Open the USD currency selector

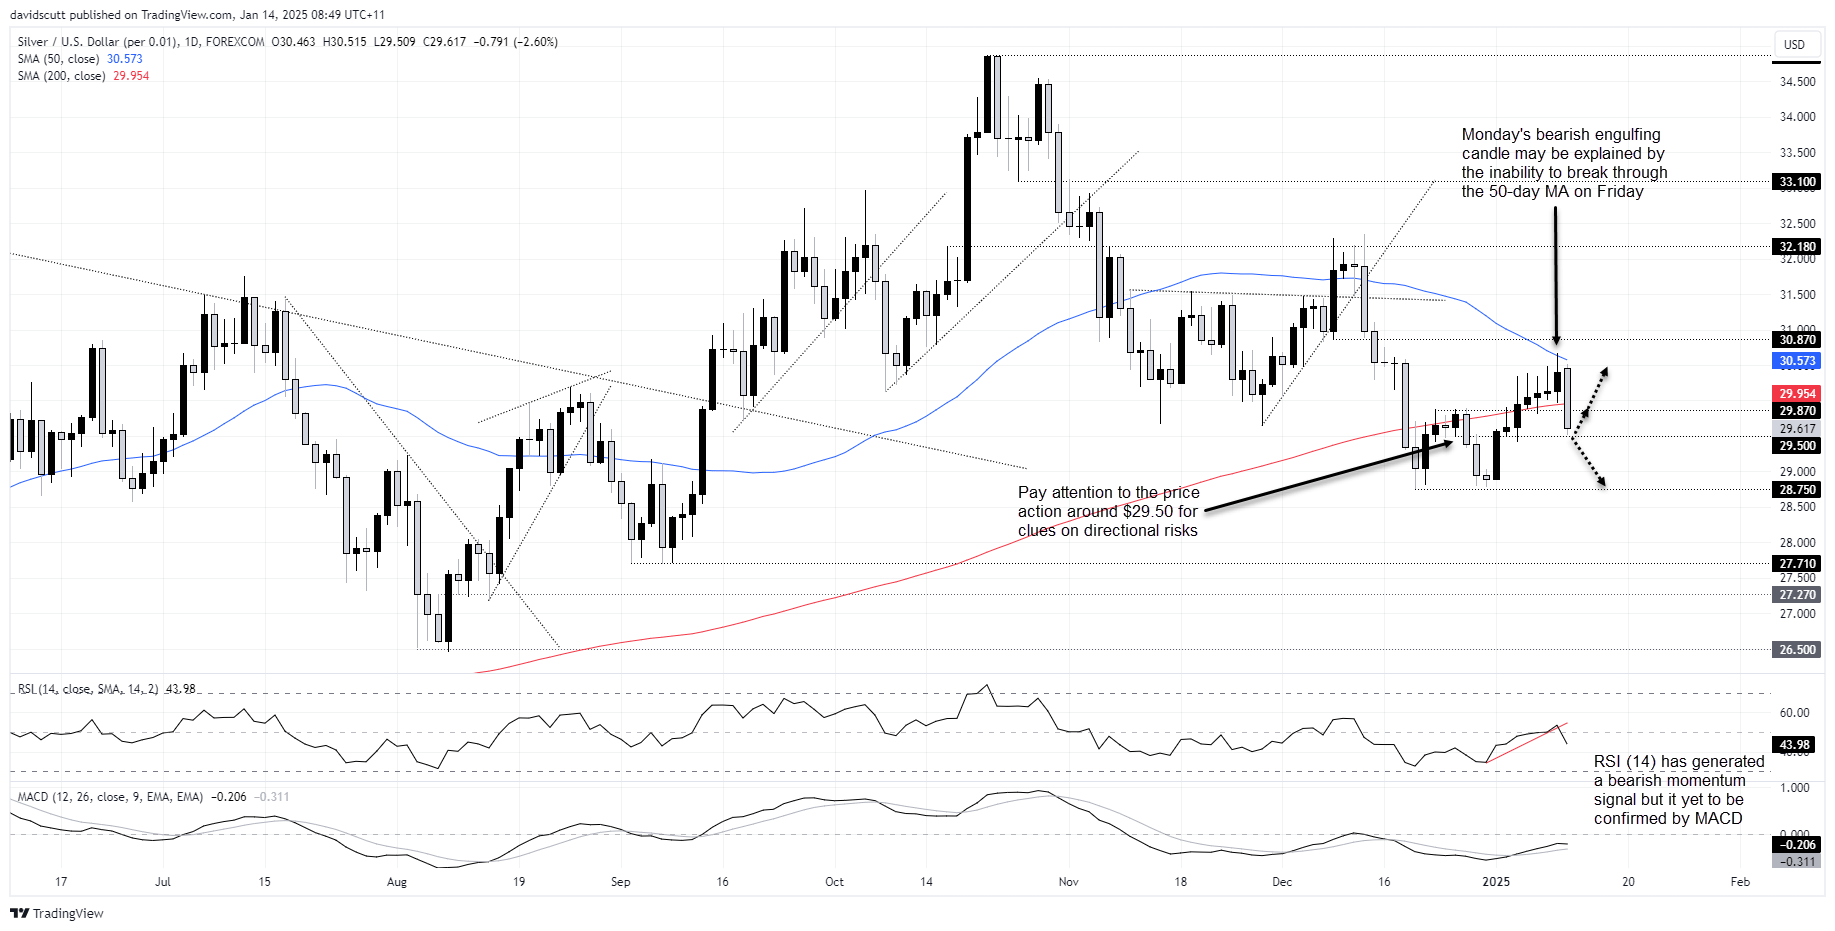(x=1794, y=44)
